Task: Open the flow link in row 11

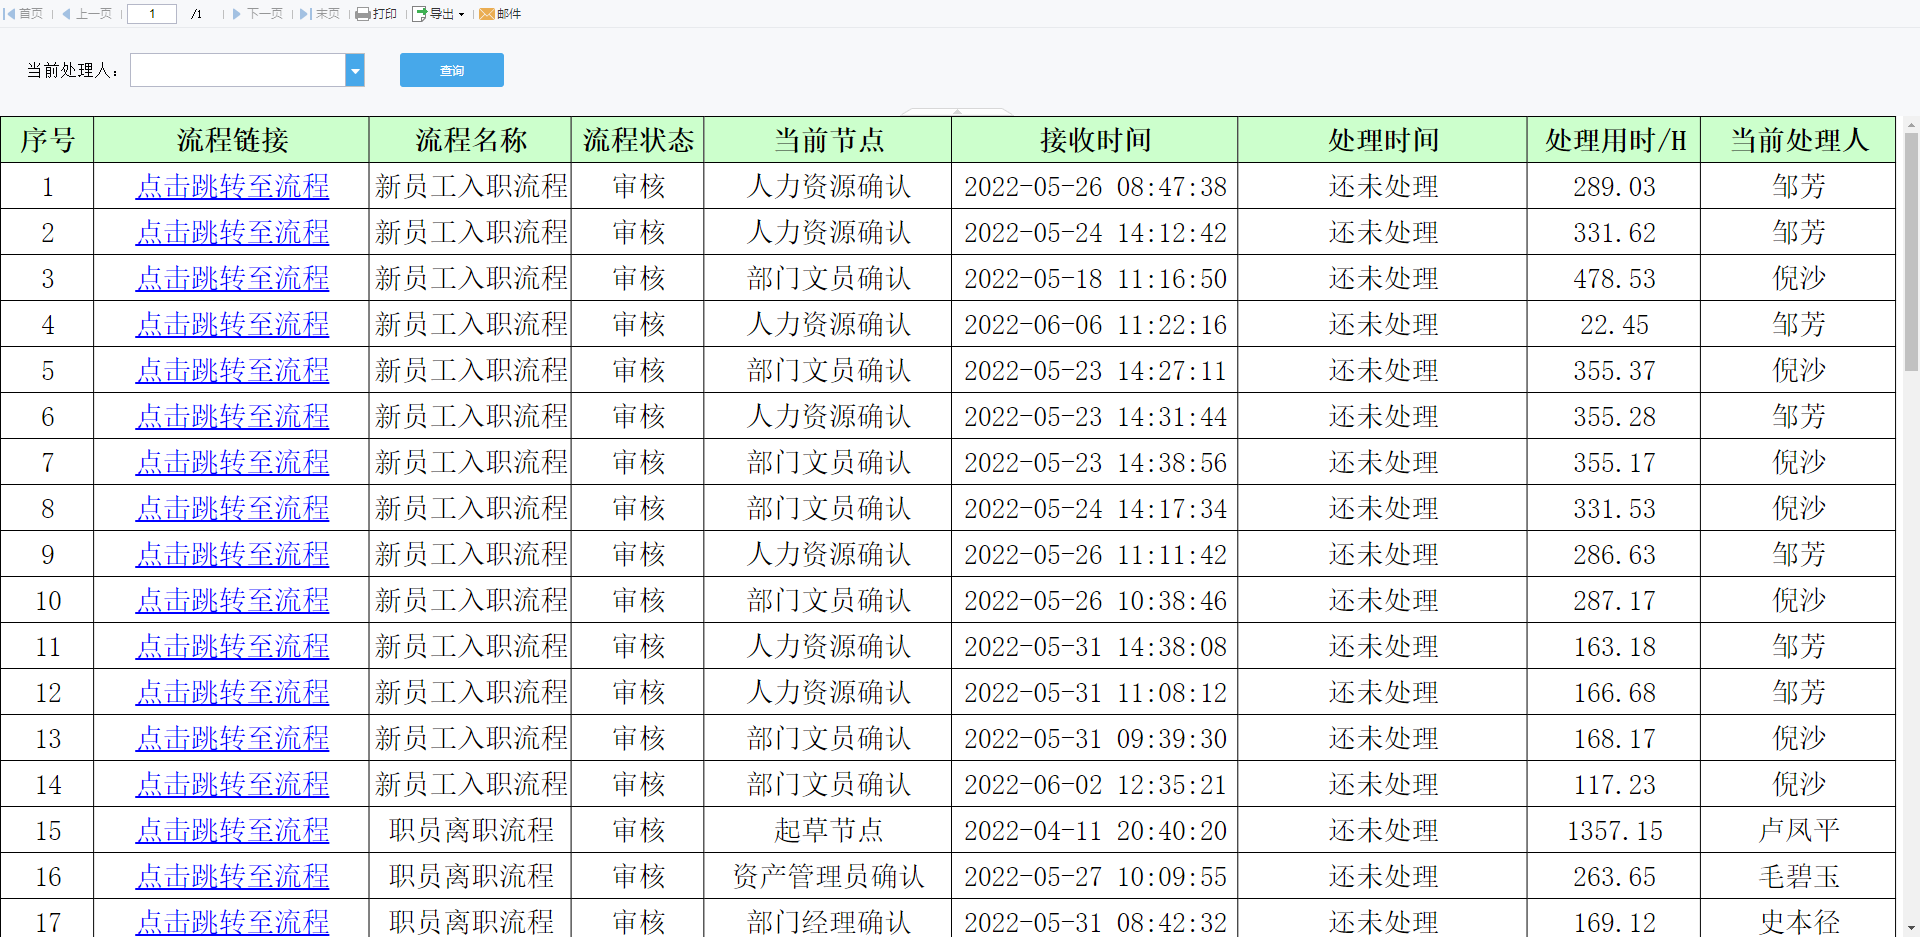Action: tap(232, 646)
